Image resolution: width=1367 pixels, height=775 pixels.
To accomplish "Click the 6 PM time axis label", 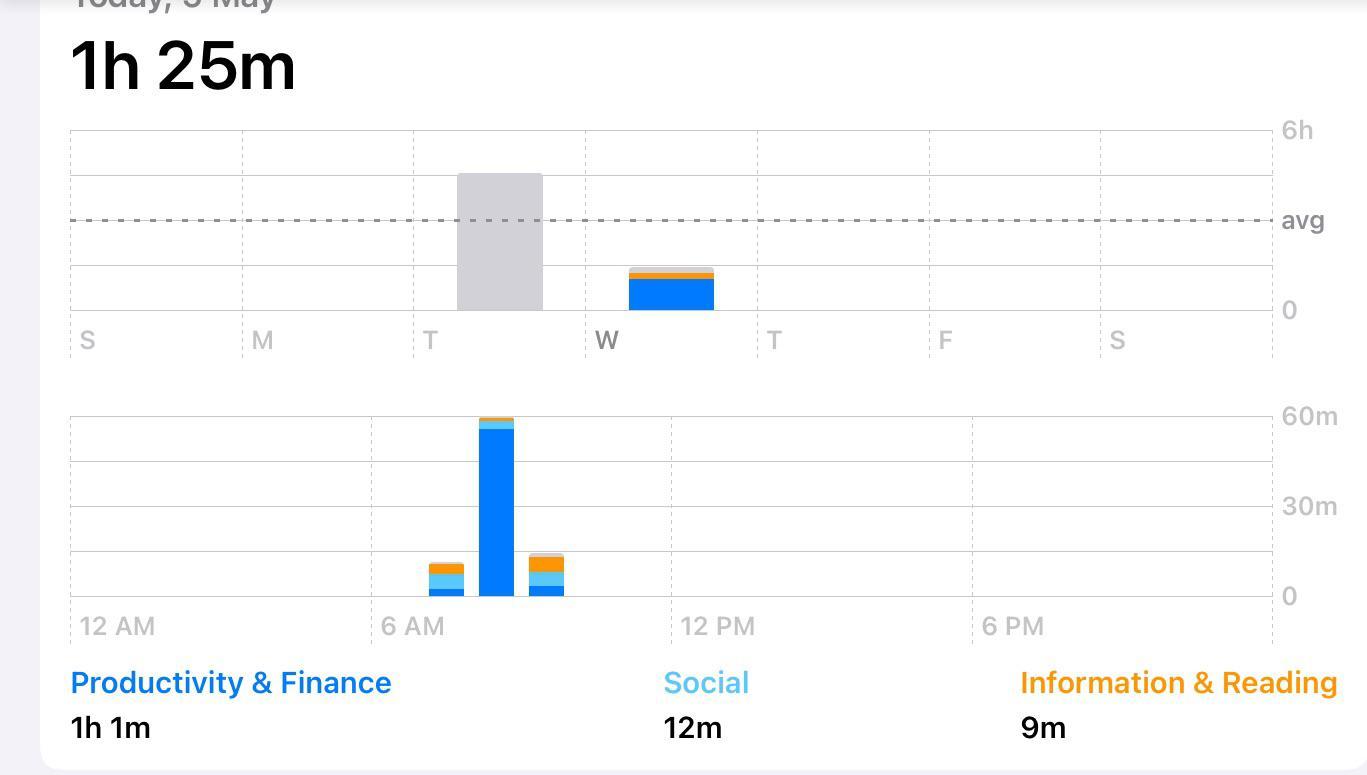I will pyautogui.click(x=1012, y=626).
